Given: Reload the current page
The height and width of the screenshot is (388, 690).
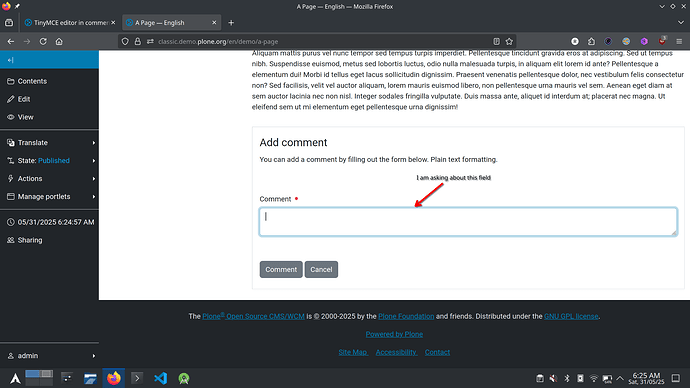Looking at the screenshot, I should pyautogui.click(x=43, y=41).
